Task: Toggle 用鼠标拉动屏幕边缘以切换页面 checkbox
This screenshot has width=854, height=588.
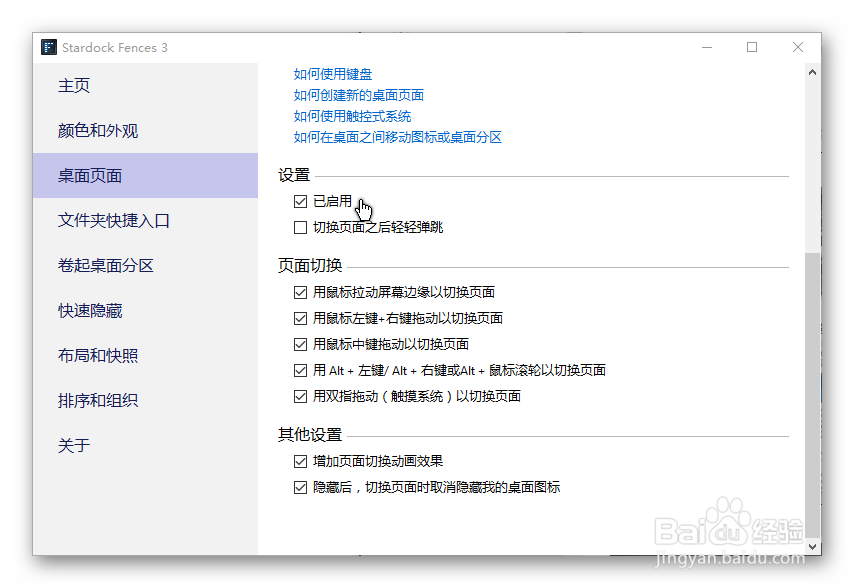Action: click(x=300, y=292)
